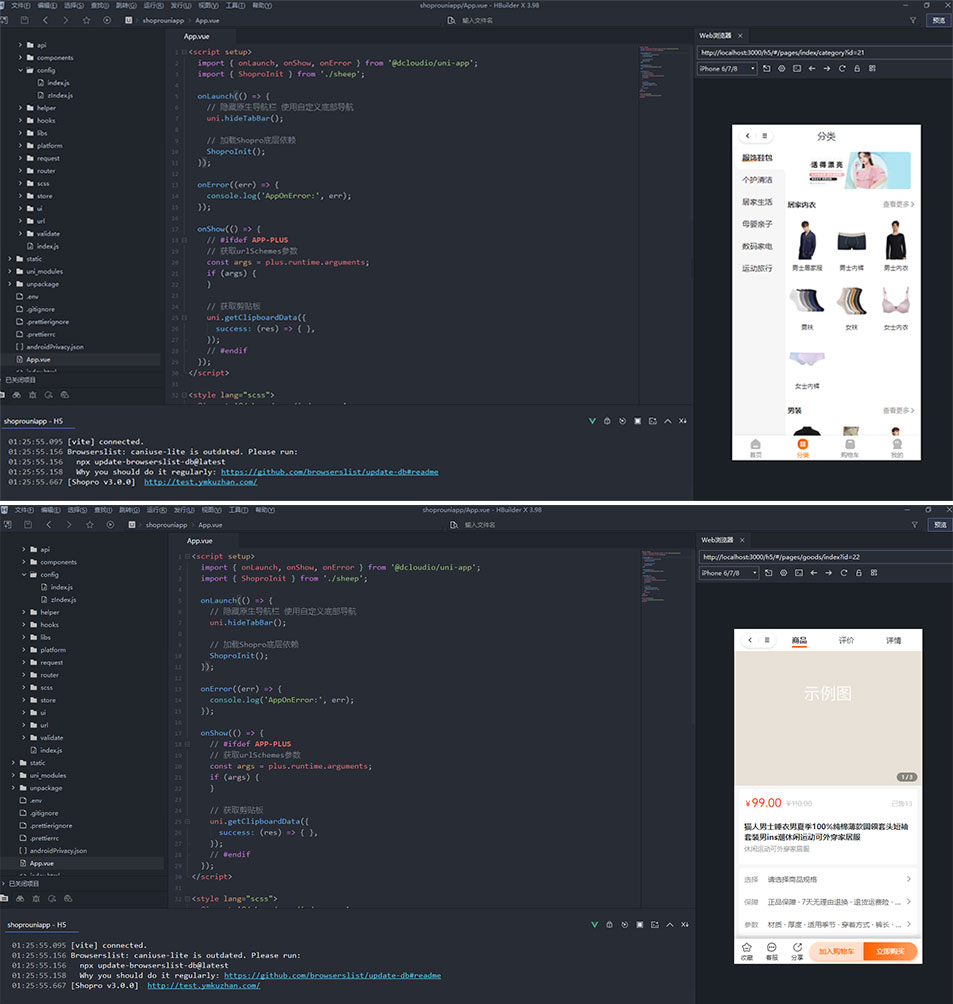Click the 加入购物车 add to cart button
This screenshot has height=1004, width=953.
coord(837,951)
